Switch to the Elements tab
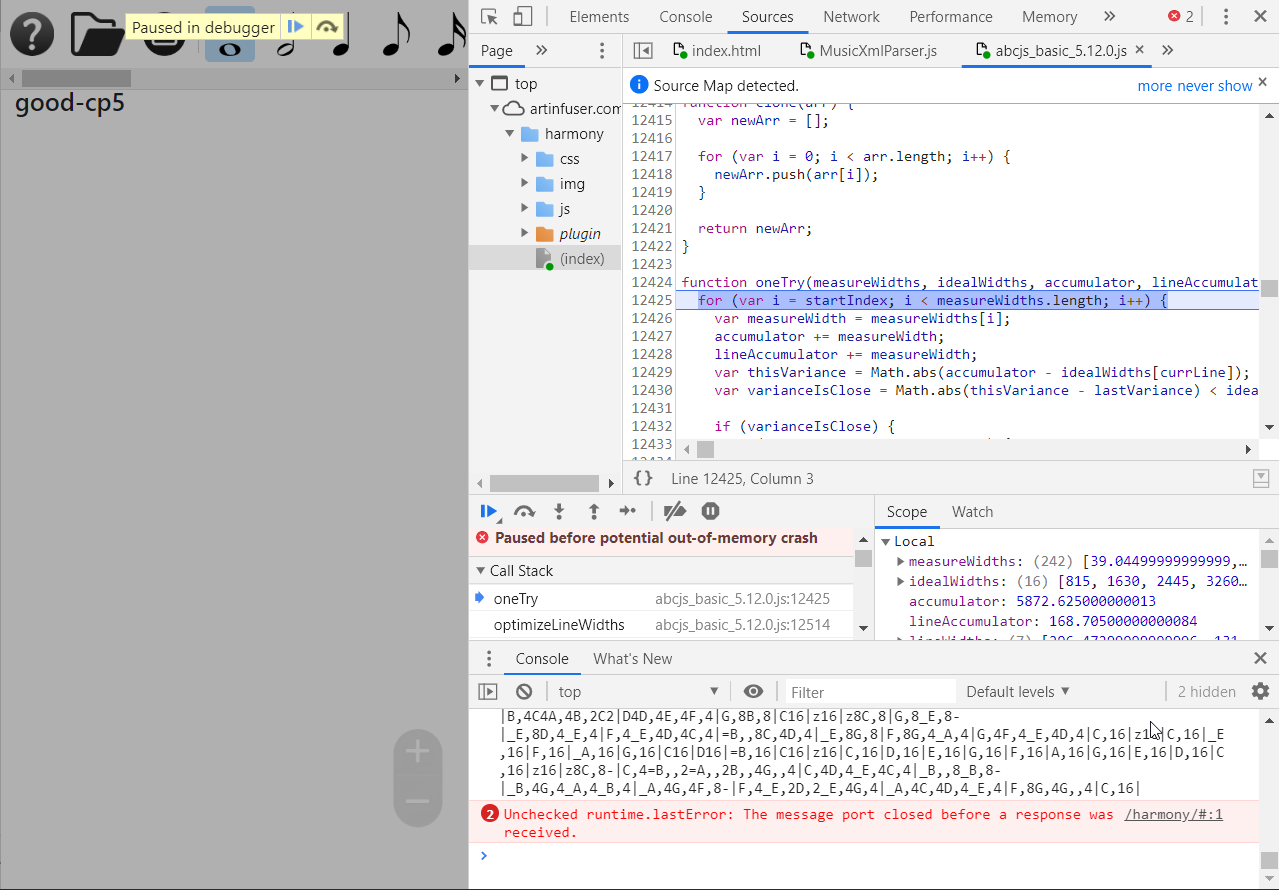 599,16
